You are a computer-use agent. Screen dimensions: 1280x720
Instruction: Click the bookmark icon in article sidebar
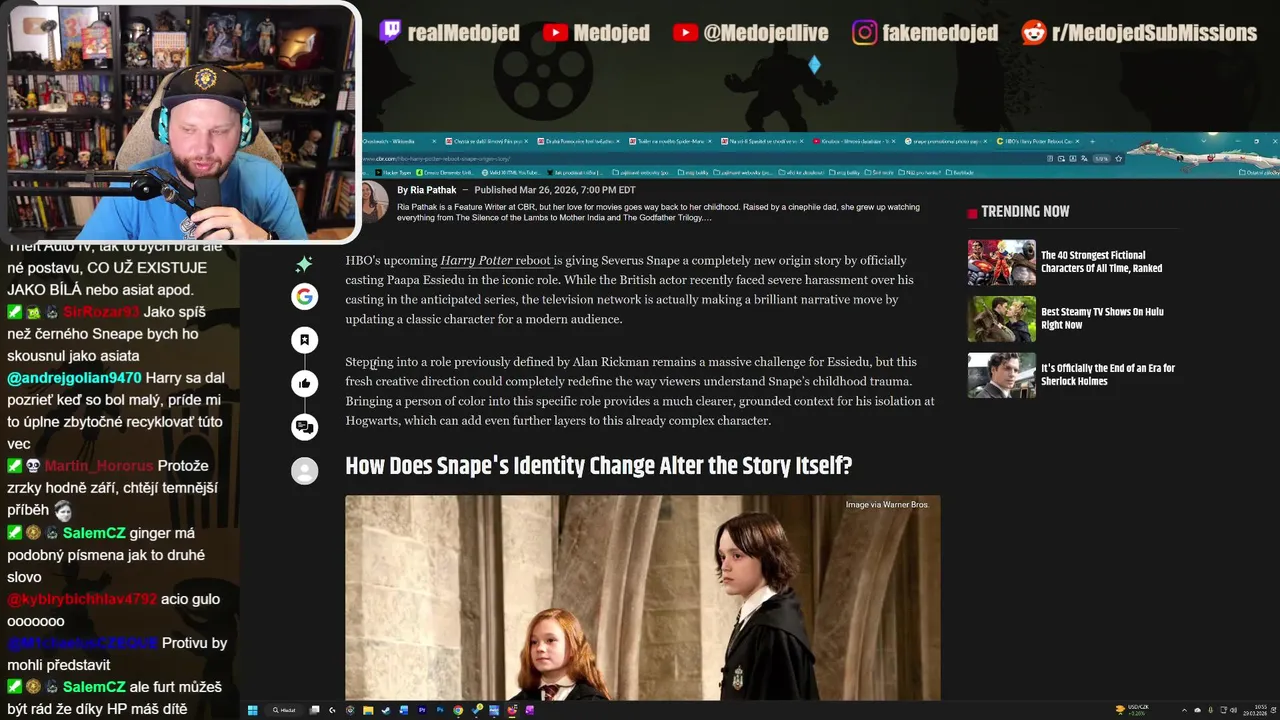point(305,340)
